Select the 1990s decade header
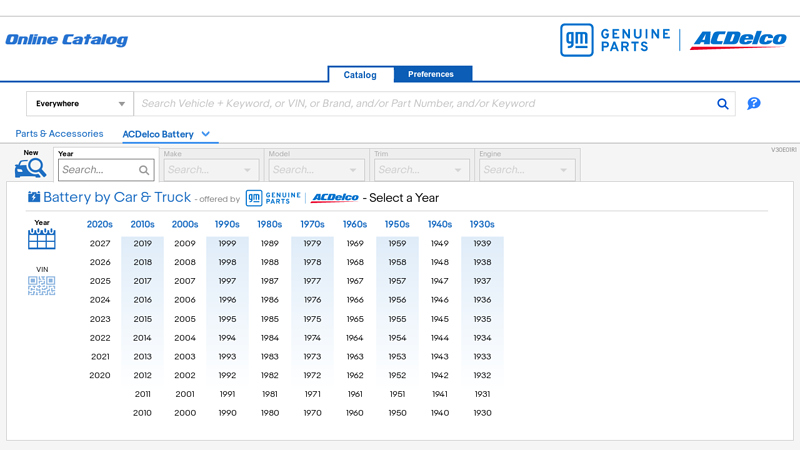The height and width of the screenshot is (450, 800). pyautogui.click(x=227, y=224)
